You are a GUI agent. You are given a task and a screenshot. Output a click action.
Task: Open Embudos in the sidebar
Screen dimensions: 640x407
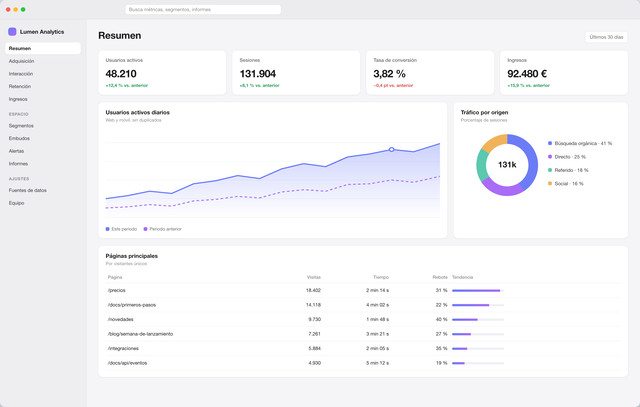click(43, 138)
